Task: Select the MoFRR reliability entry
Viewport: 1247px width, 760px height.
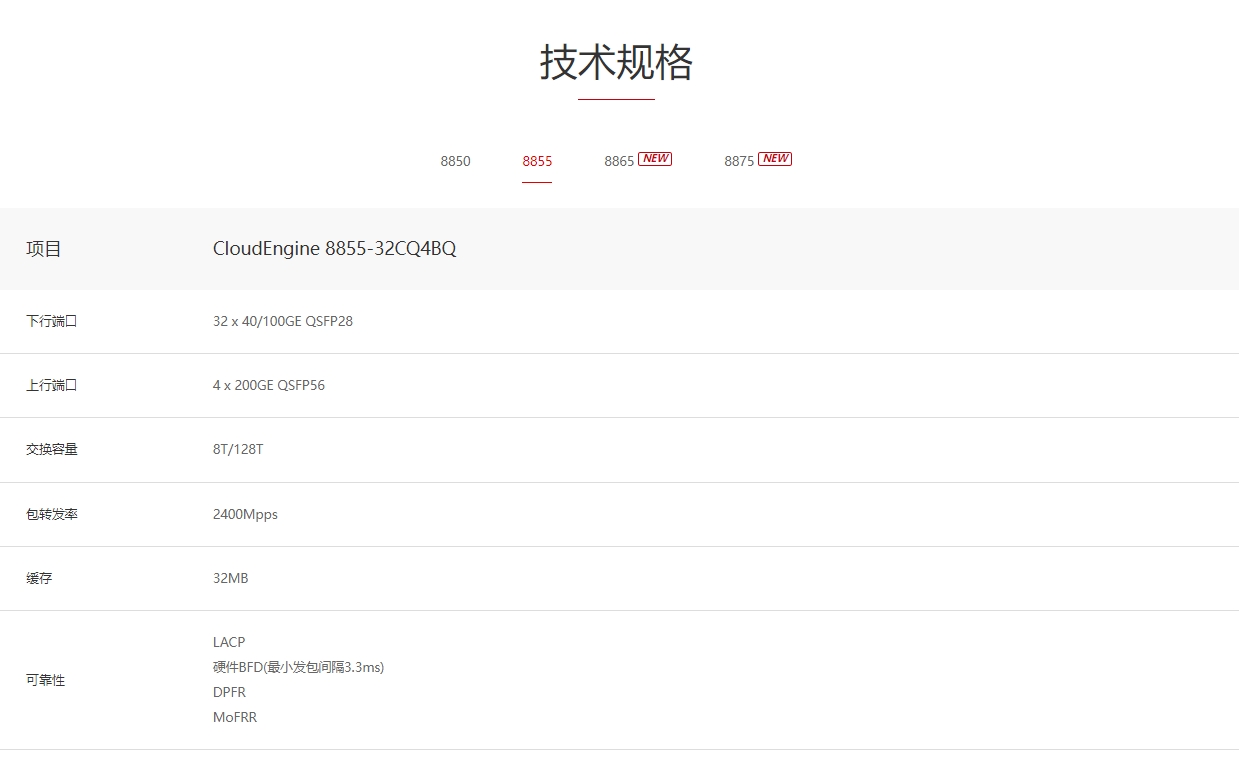Action: tap(235, 717)
